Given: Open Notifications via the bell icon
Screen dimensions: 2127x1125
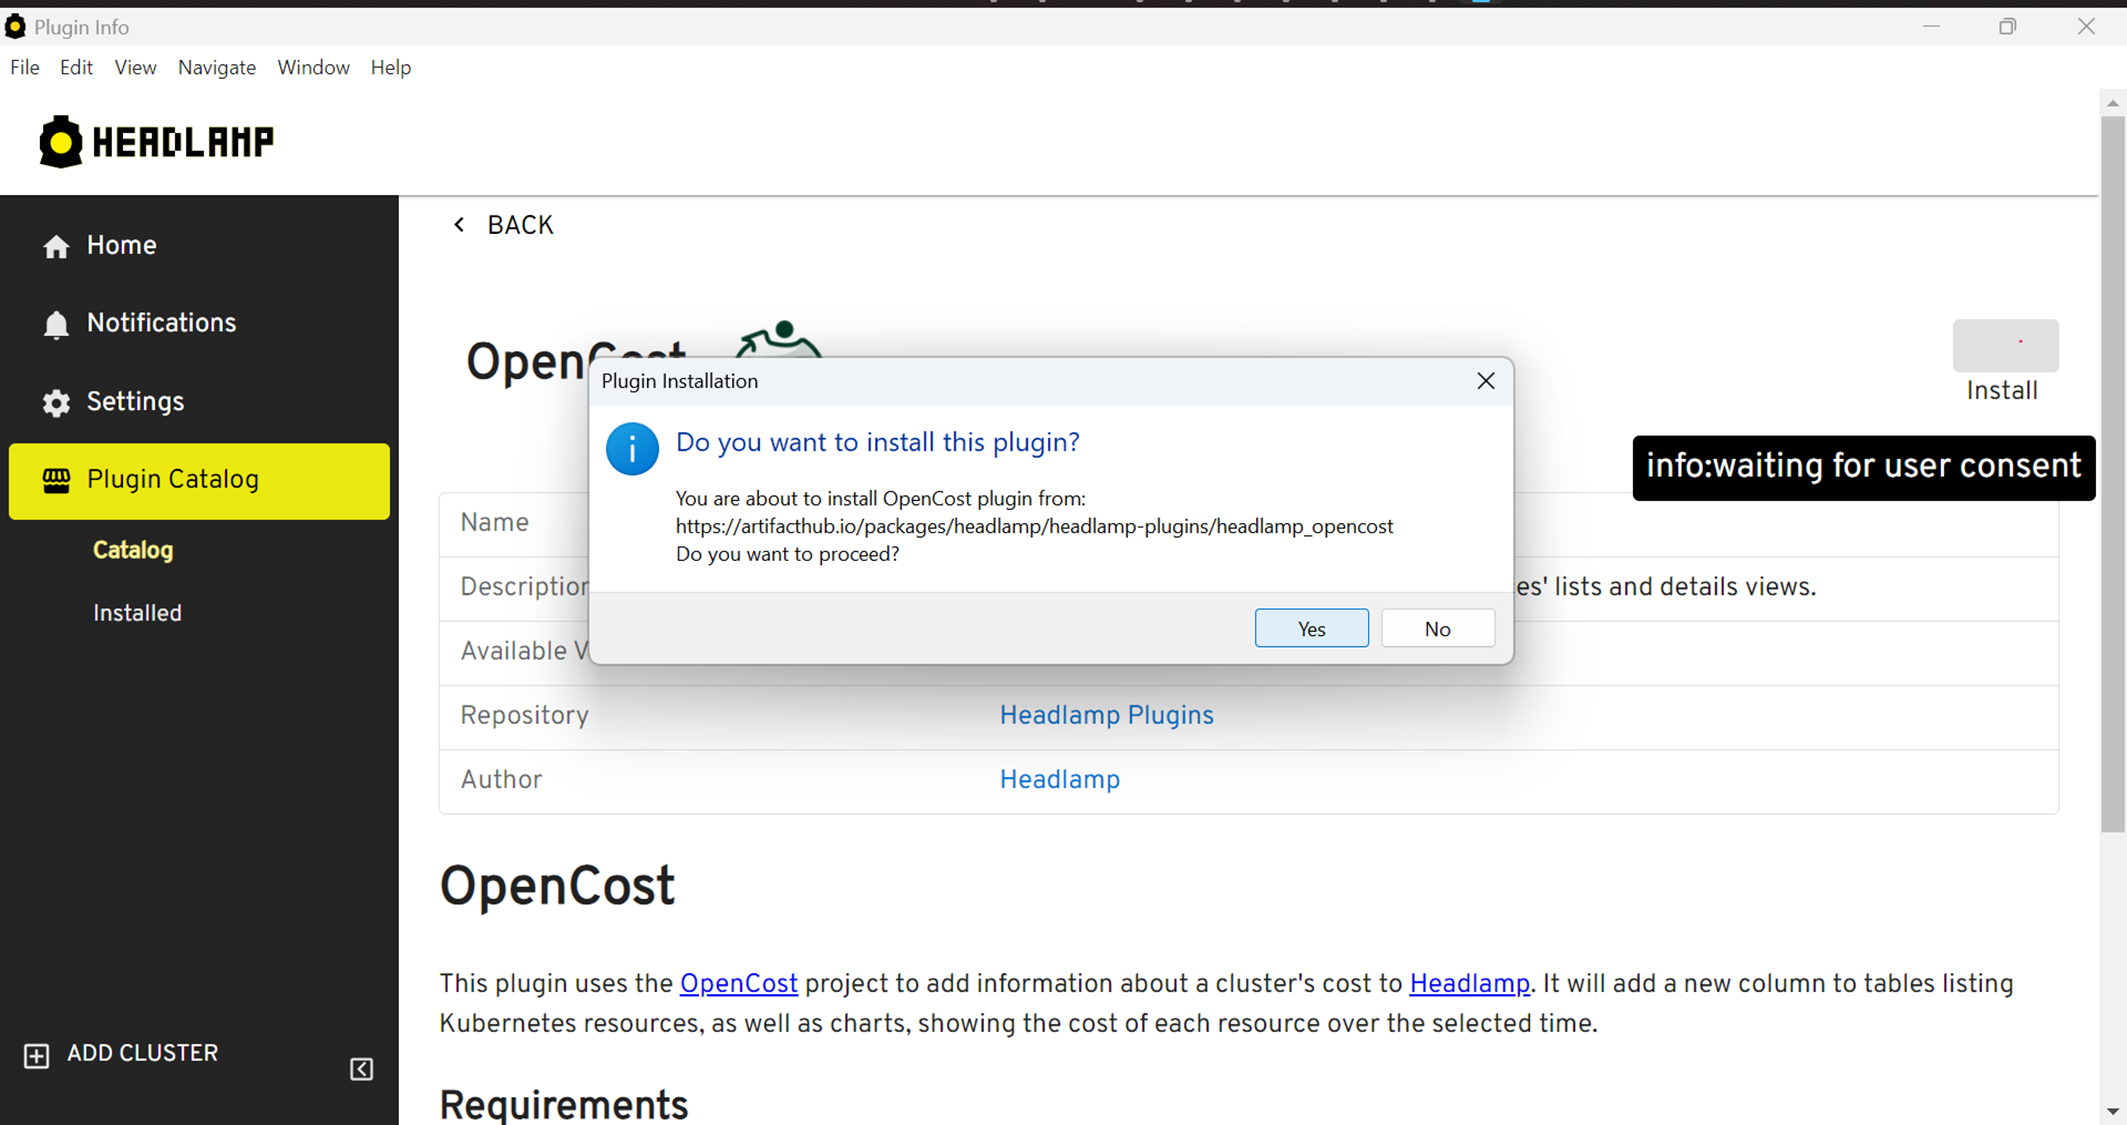Looking at the screenshot, I should tap(56, 324).
